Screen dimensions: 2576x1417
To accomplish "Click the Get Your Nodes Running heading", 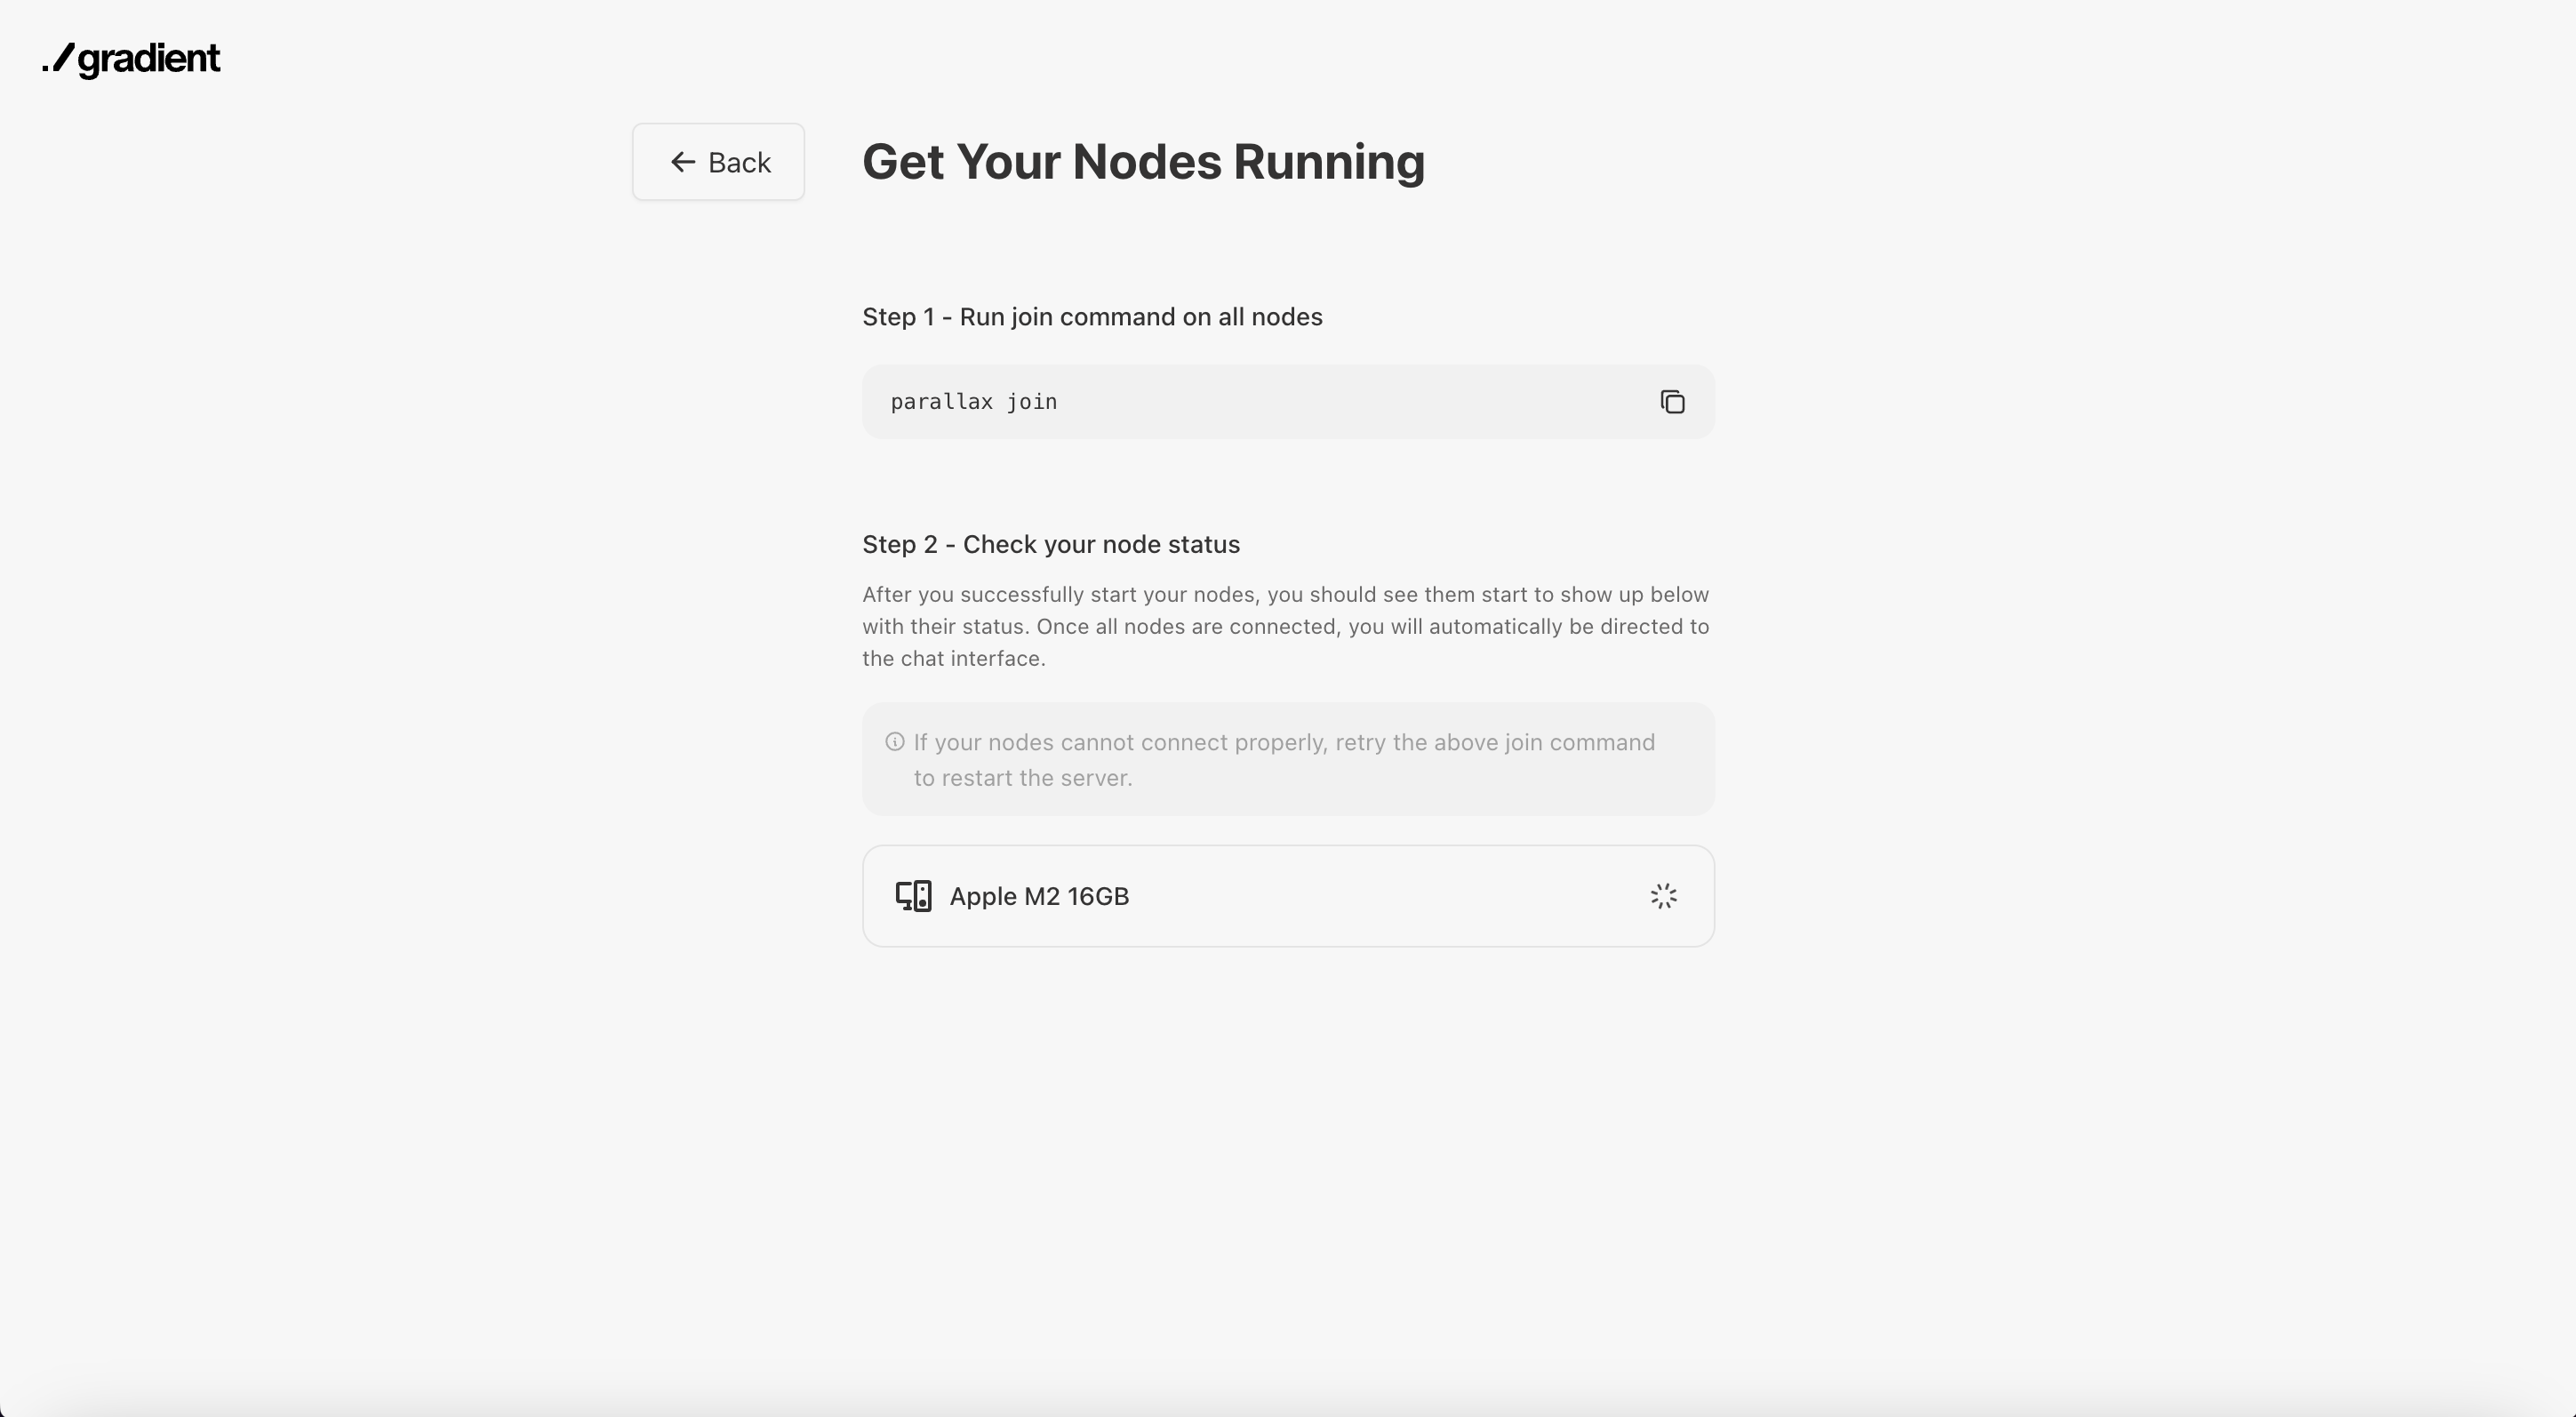I will (x=1143, y=162).
